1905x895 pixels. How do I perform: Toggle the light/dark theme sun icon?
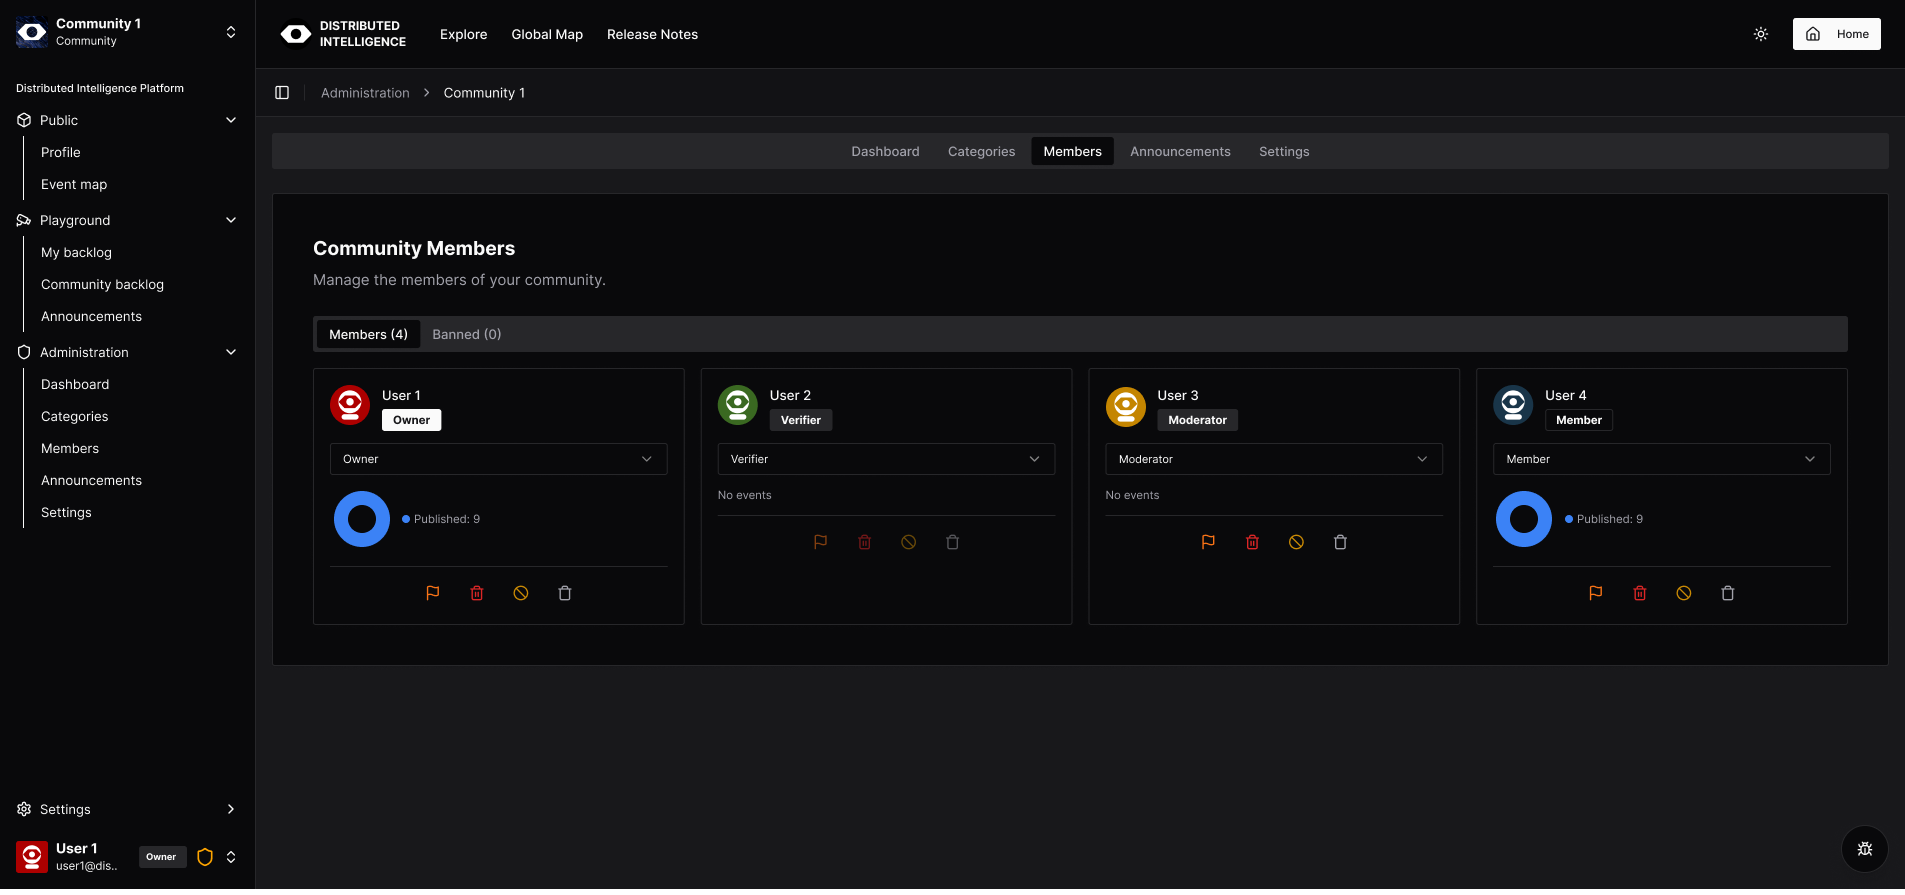click(x=1761, y=34)
